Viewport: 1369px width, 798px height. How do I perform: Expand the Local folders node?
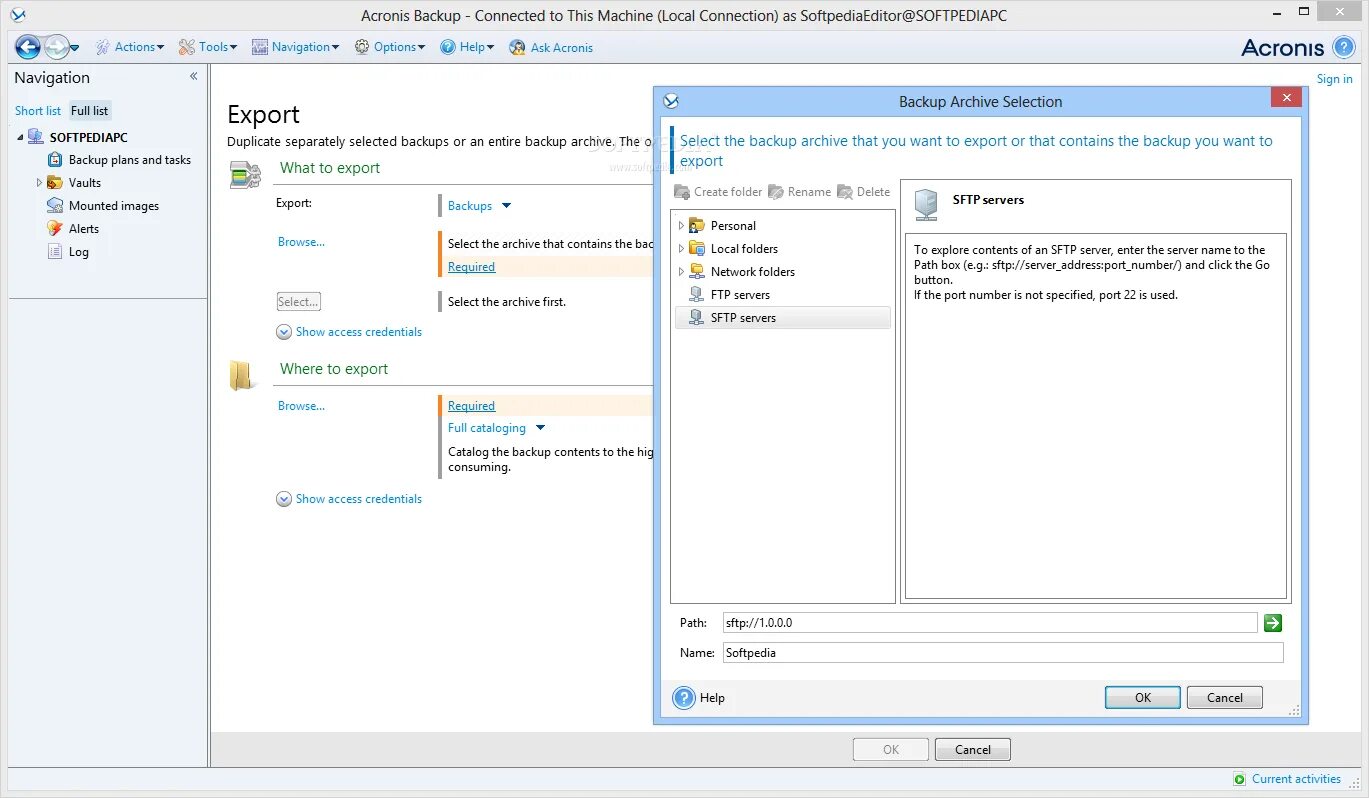click(x=681, y=249)
